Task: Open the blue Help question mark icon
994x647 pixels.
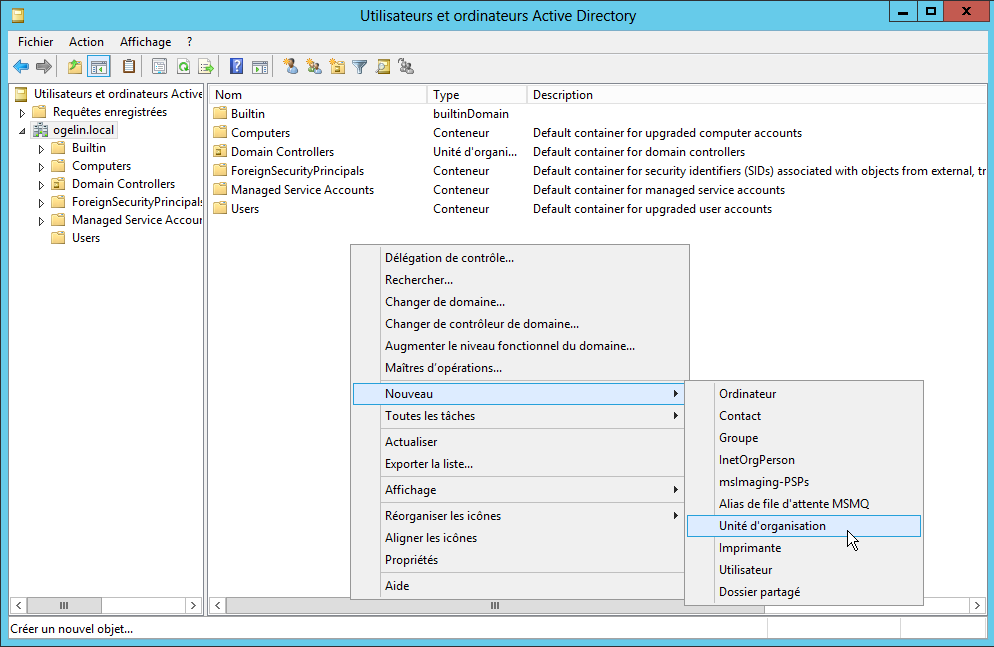Action: [x=237, y=67]
